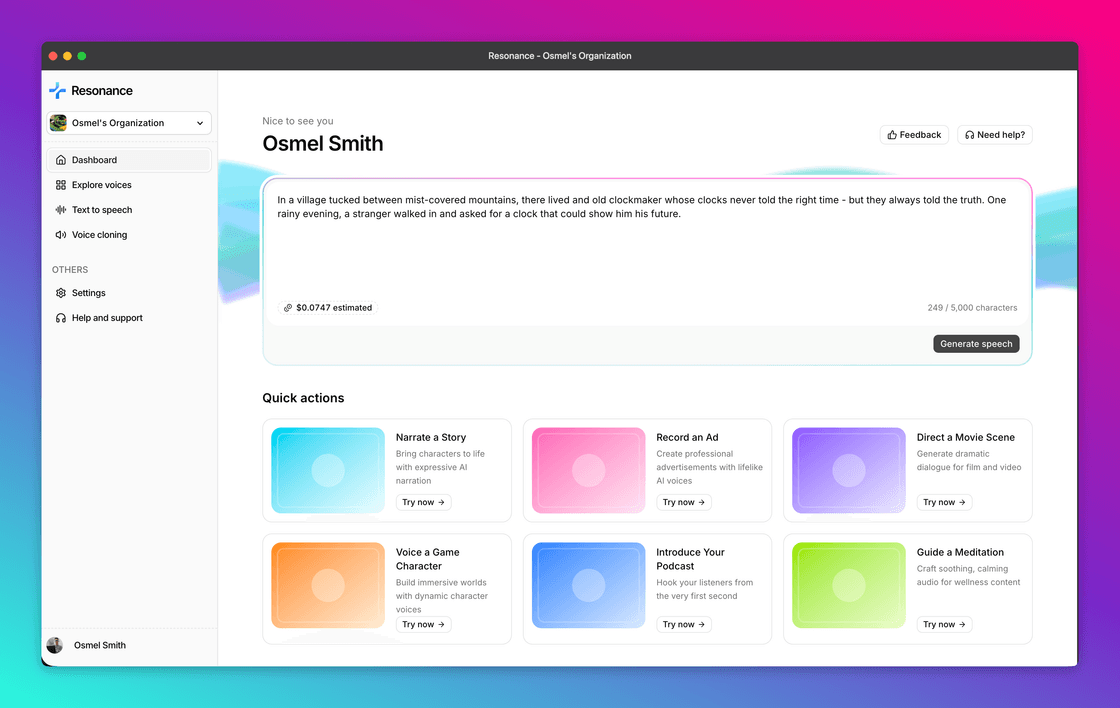Click the Record an Ad title
The image size is (1120, 708).
point(687,437)
